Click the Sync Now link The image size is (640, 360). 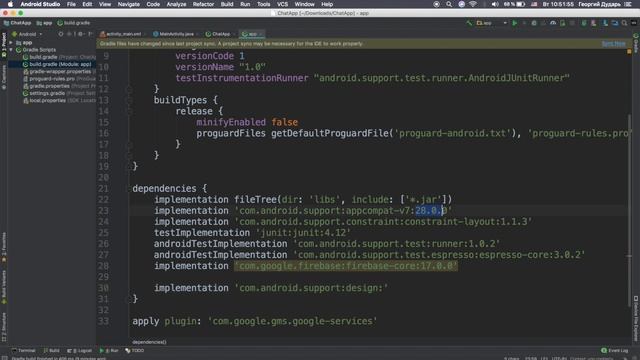[x=613, y=44]
